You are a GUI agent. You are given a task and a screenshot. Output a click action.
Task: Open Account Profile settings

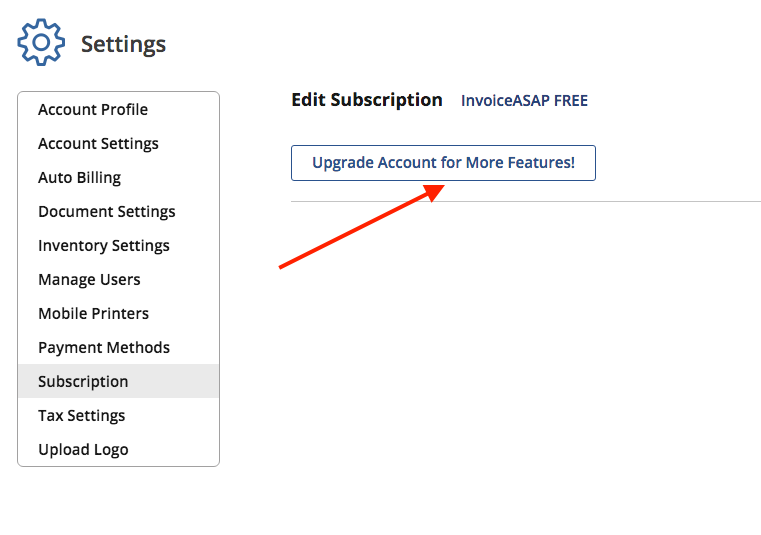click(93, 110)
